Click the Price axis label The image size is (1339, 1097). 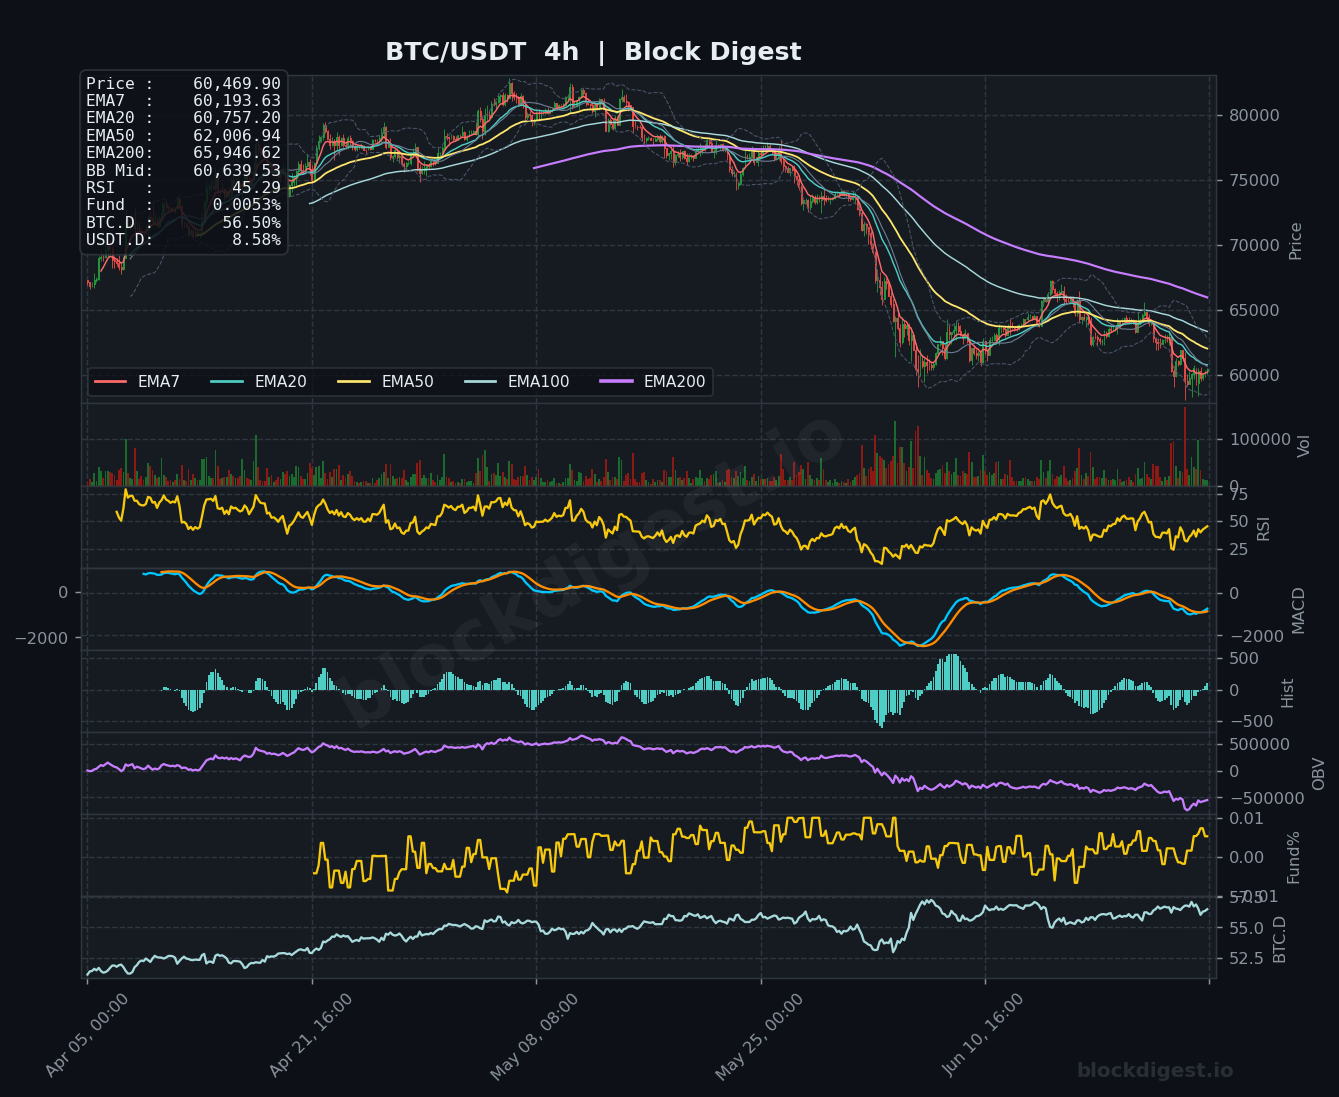[1296, 241]
